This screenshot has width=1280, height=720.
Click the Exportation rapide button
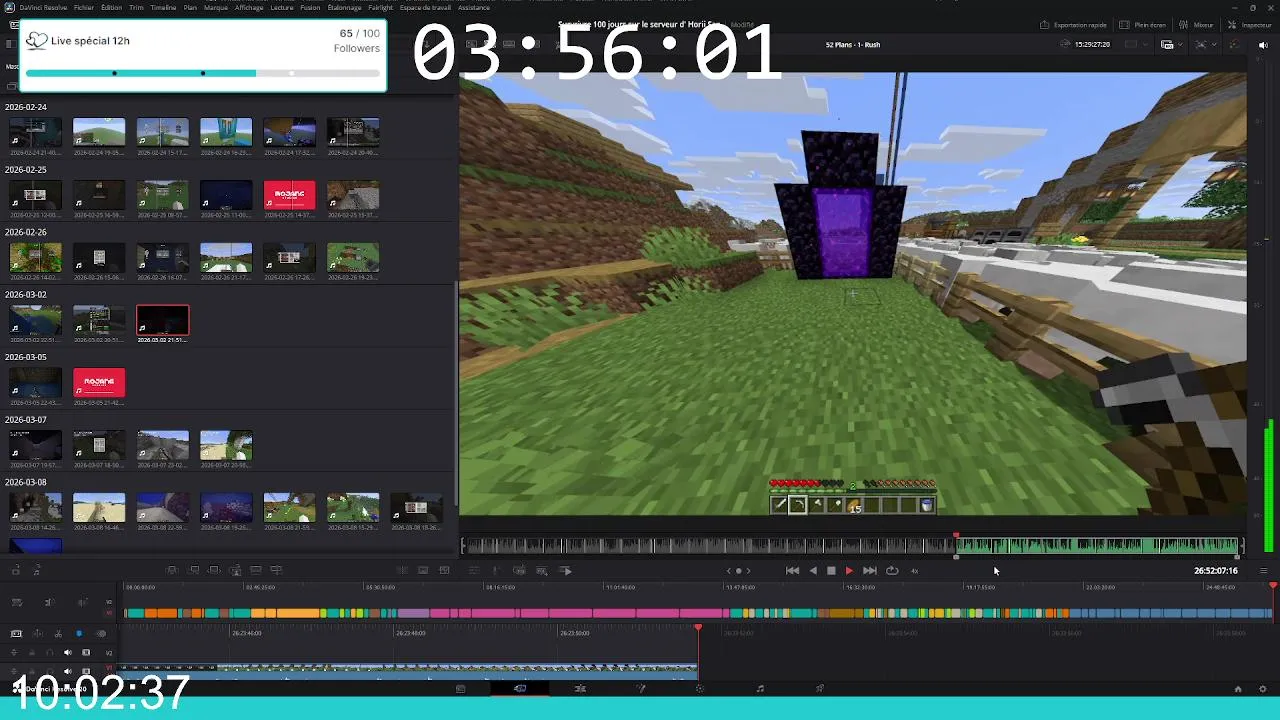coord(1073,25)
